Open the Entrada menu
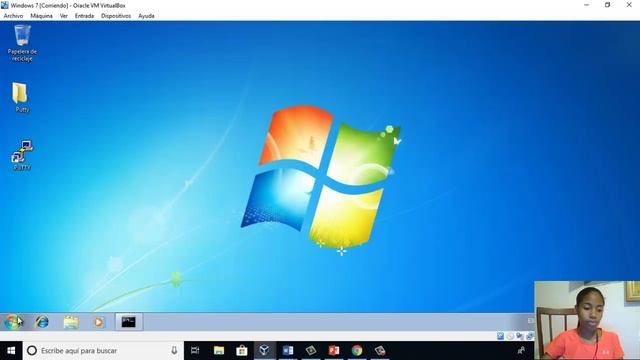 tap(84, 16)
